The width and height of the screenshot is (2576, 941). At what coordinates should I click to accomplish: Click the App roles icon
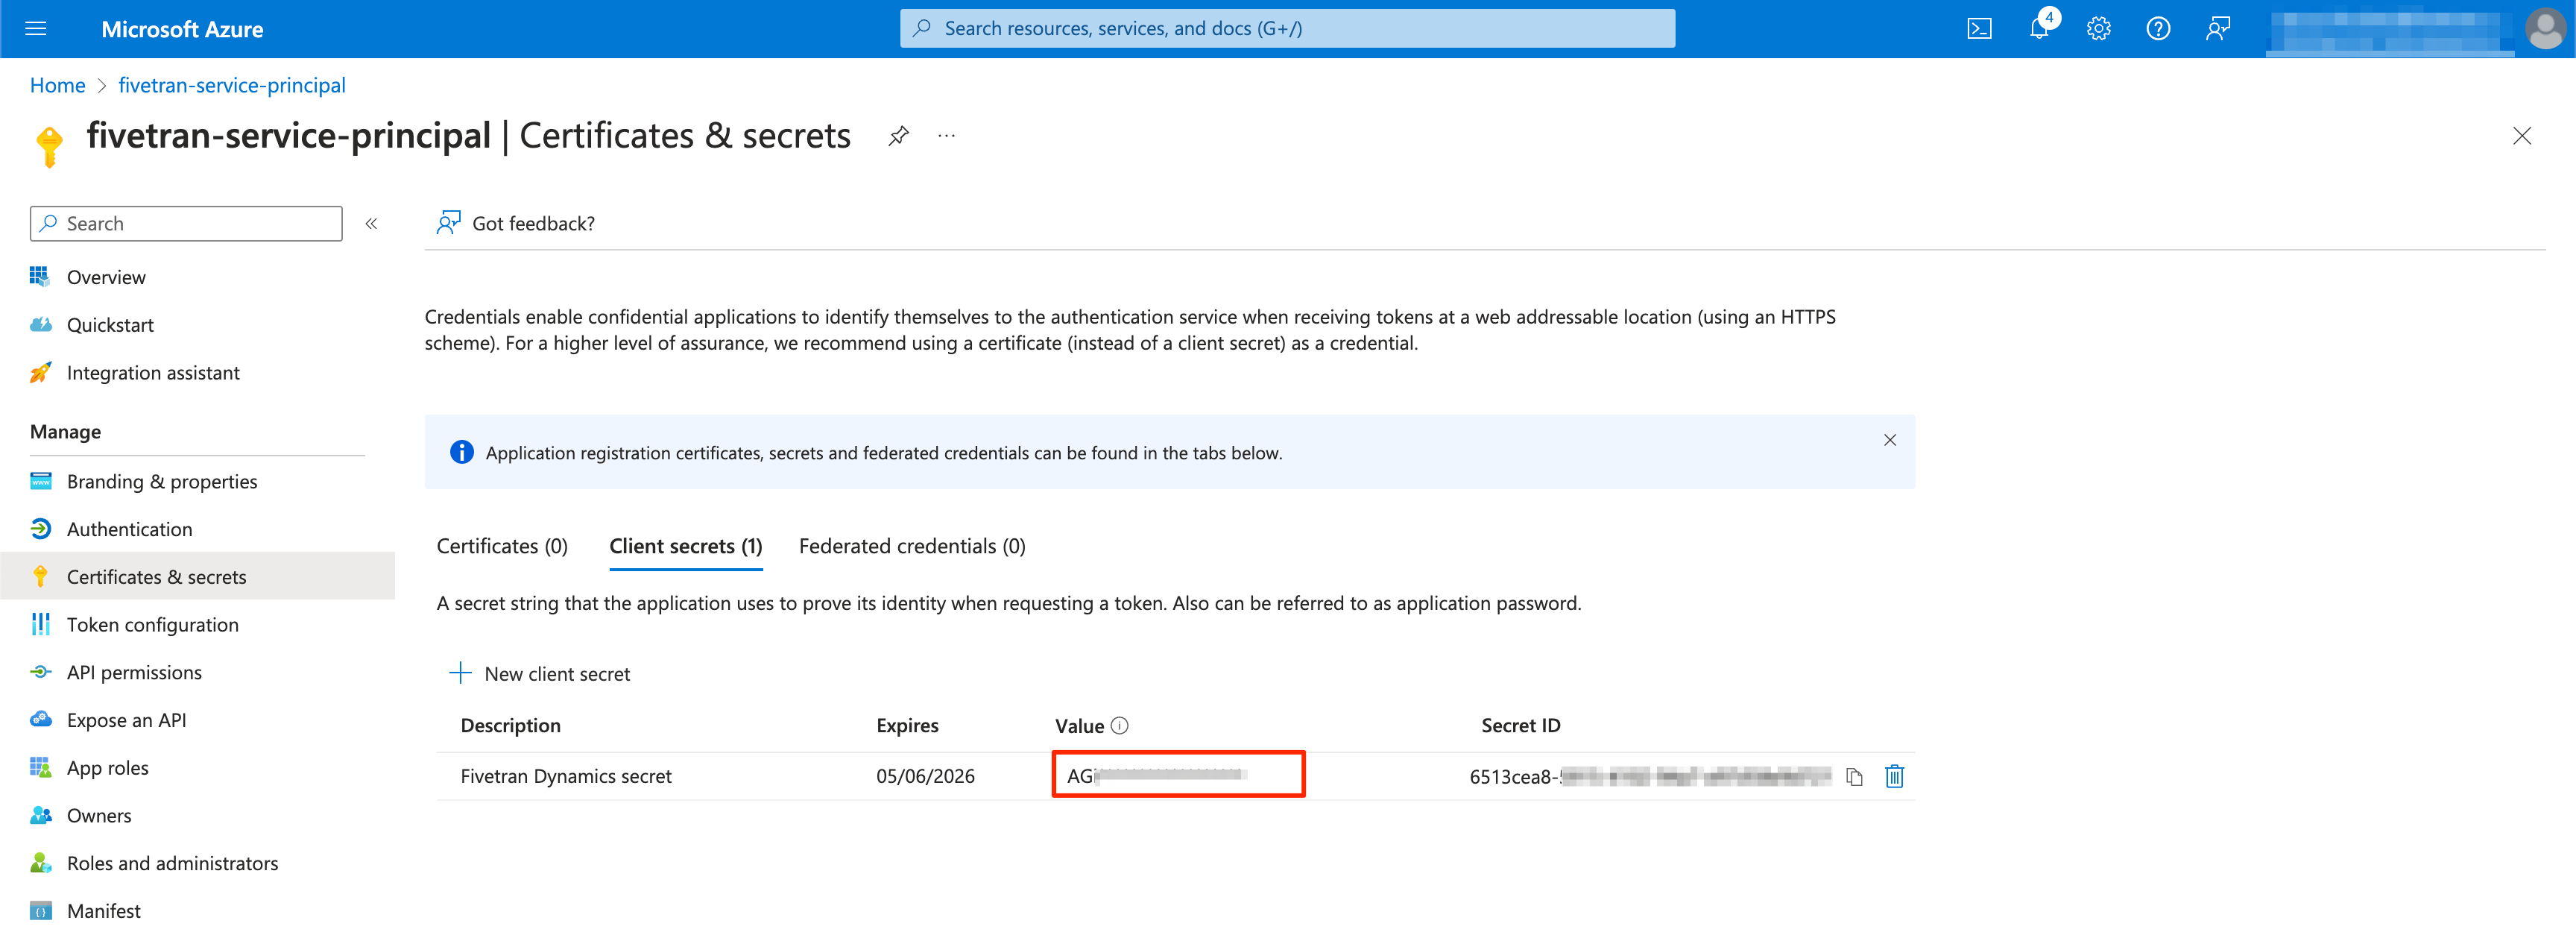(x=40, y=767)
